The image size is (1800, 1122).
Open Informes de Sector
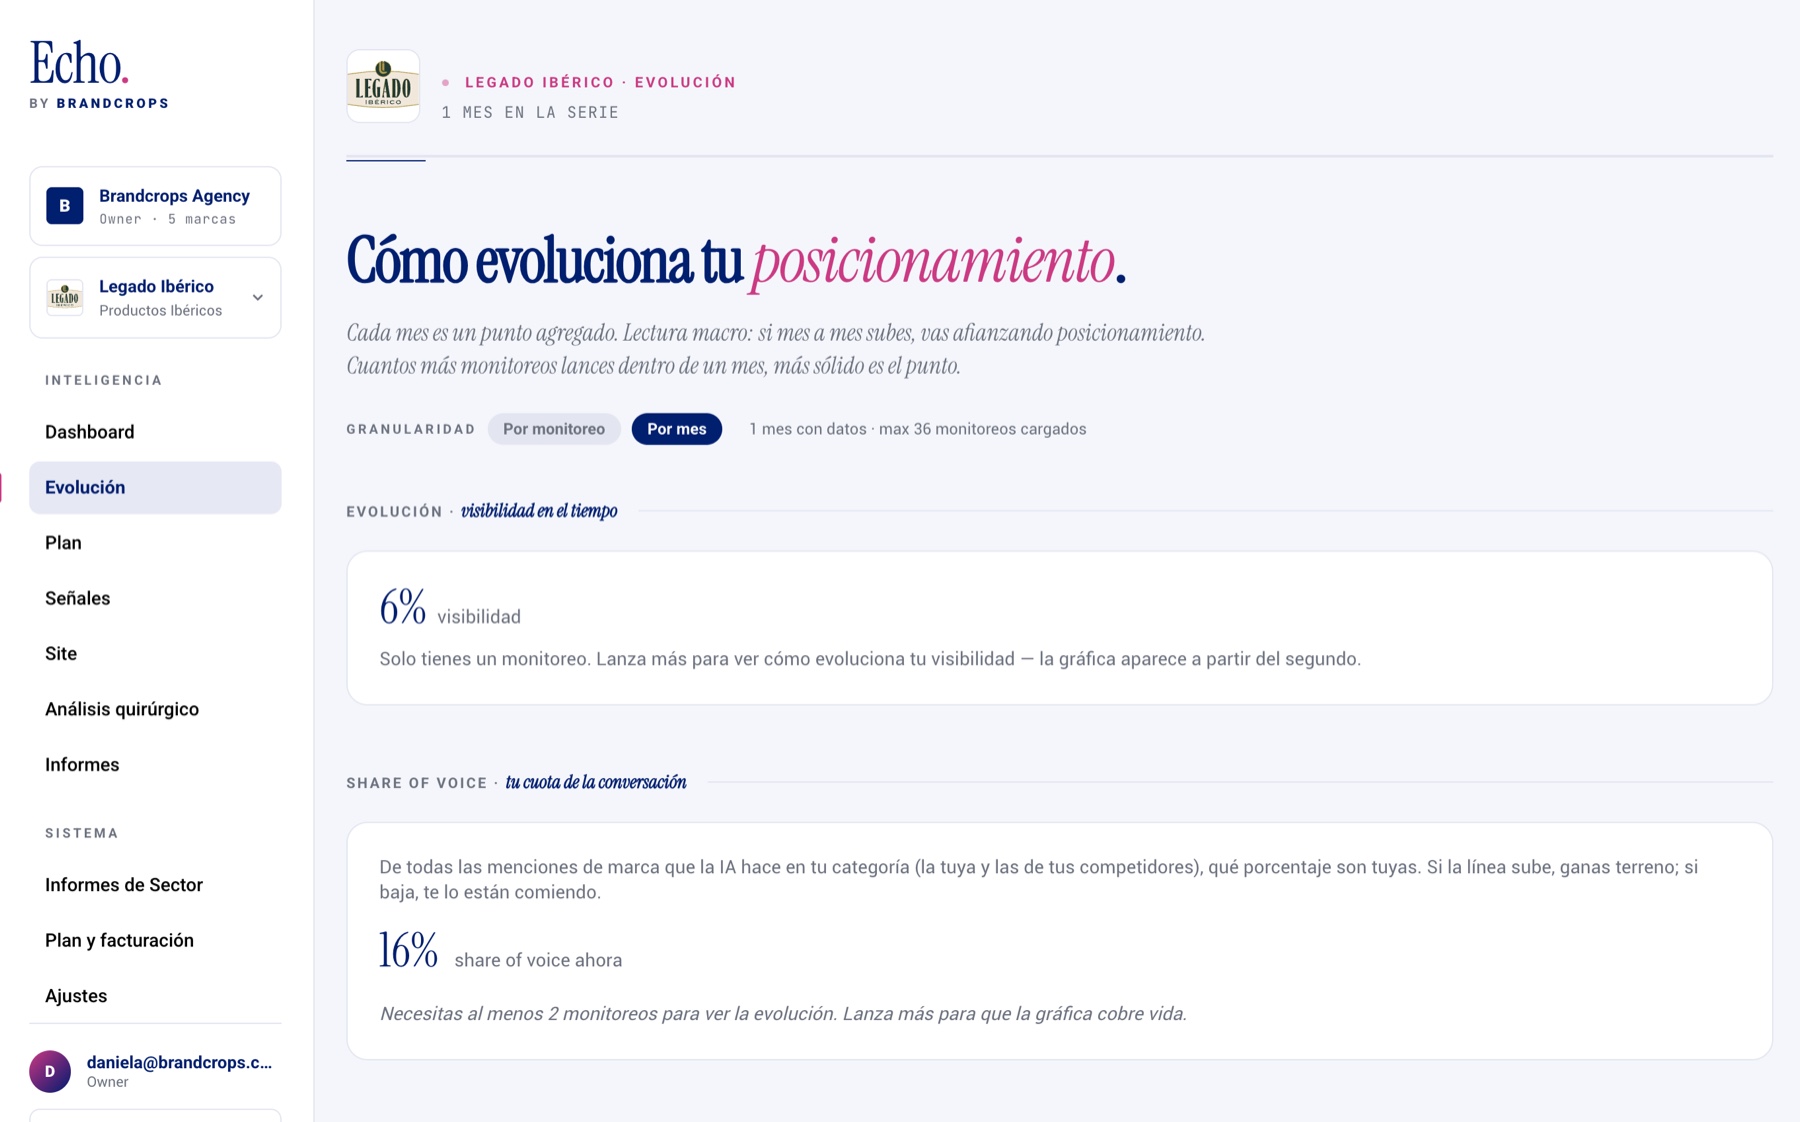155,885
